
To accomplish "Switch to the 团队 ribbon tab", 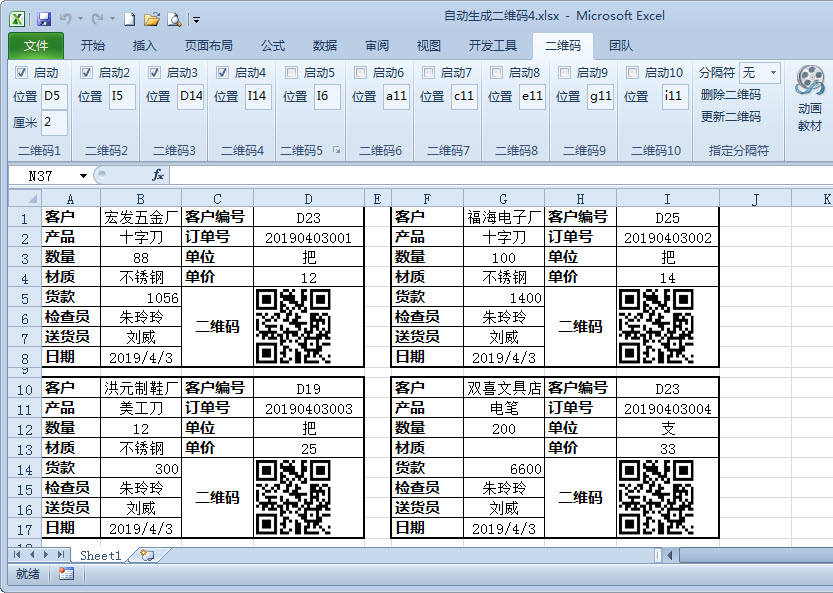I will pos(620,46).
